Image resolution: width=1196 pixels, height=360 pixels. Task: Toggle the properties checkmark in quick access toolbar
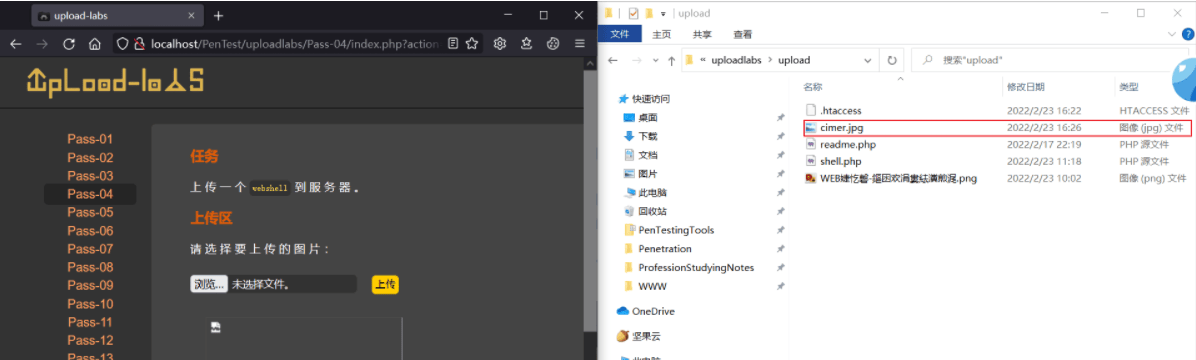(633, 13)
